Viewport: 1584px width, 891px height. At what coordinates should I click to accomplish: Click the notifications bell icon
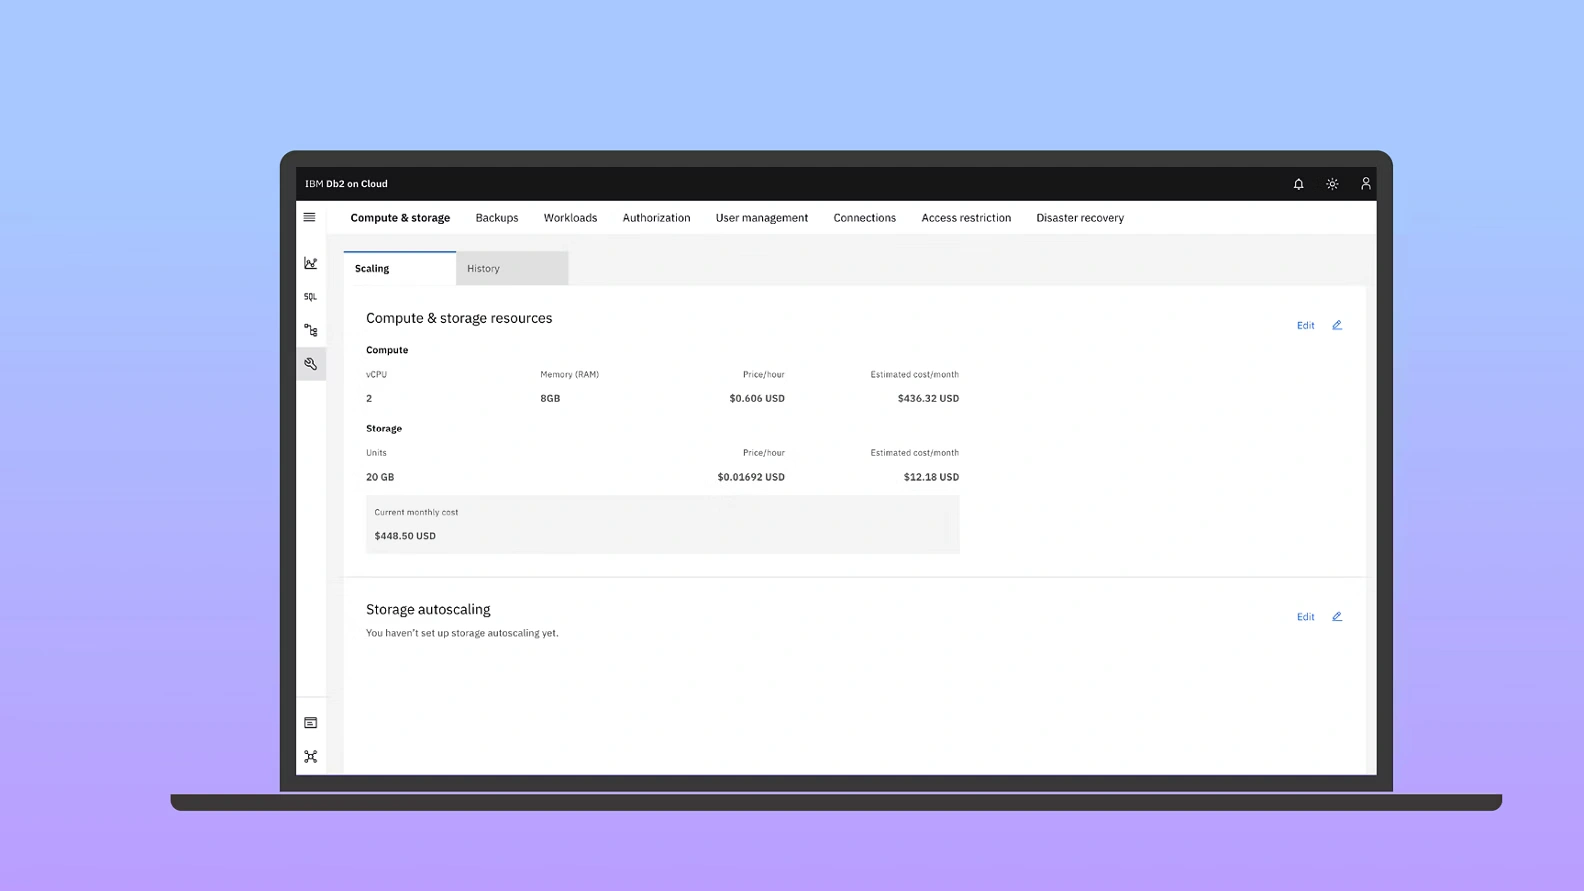tap(1298, 184)
